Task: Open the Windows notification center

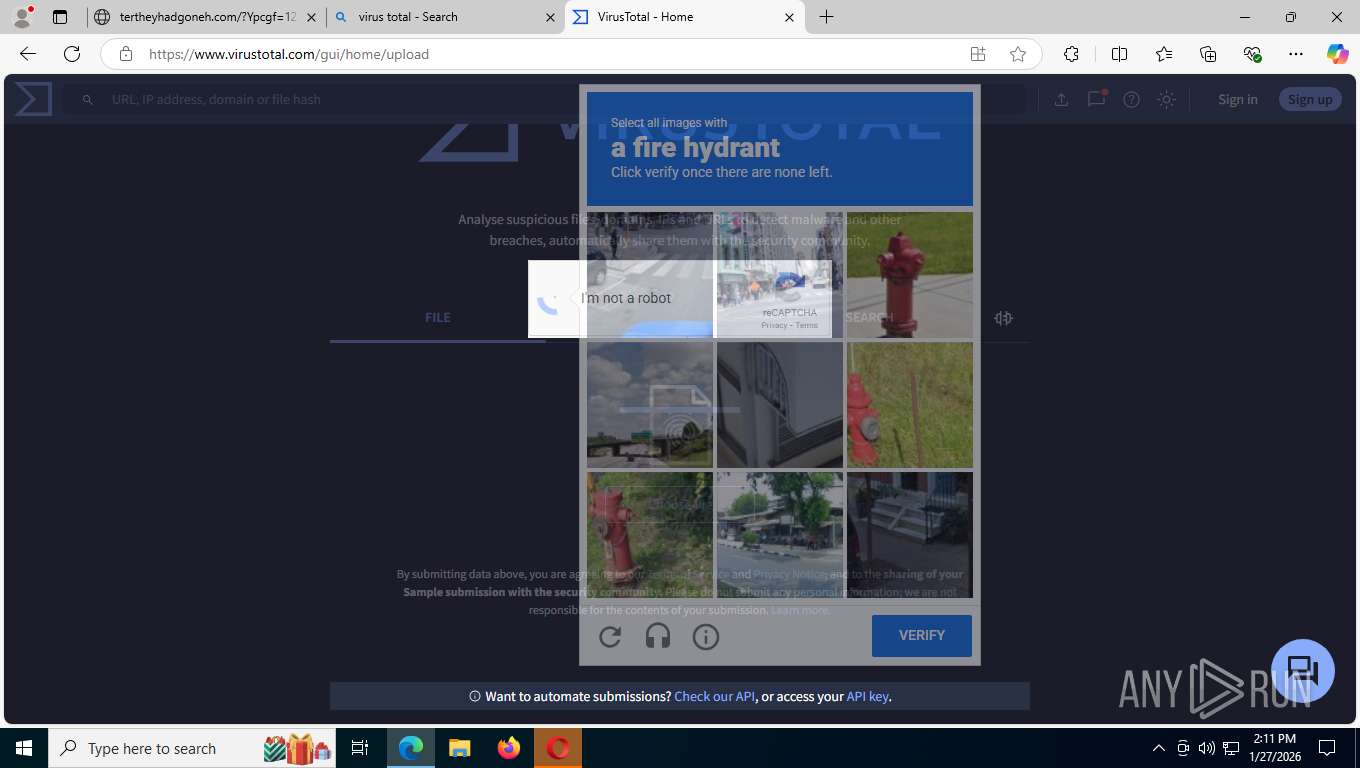Action: [1327, 748]
